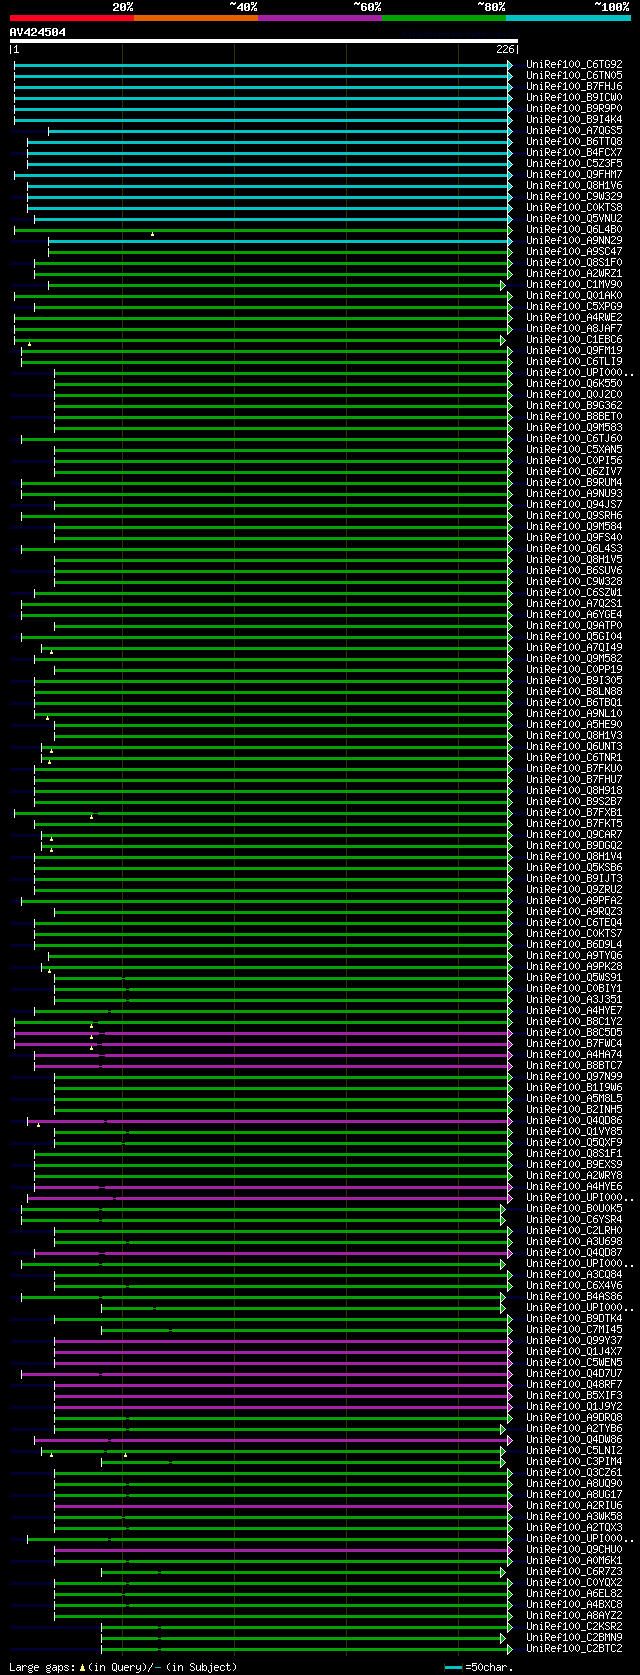640x1675 pixels.
Task: Open hit UniRef100_B7FHJ6
Action: click(574, 87)
